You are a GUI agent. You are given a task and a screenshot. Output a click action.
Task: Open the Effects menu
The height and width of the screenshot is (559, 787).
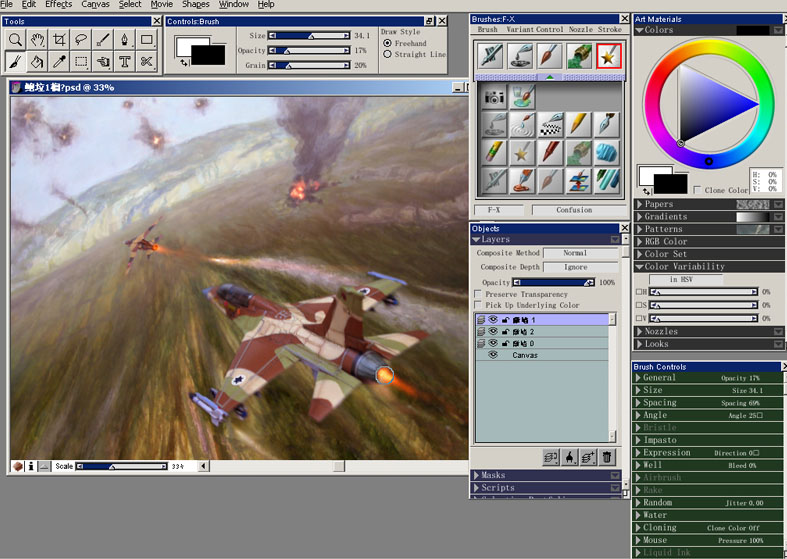click(59, 5)
